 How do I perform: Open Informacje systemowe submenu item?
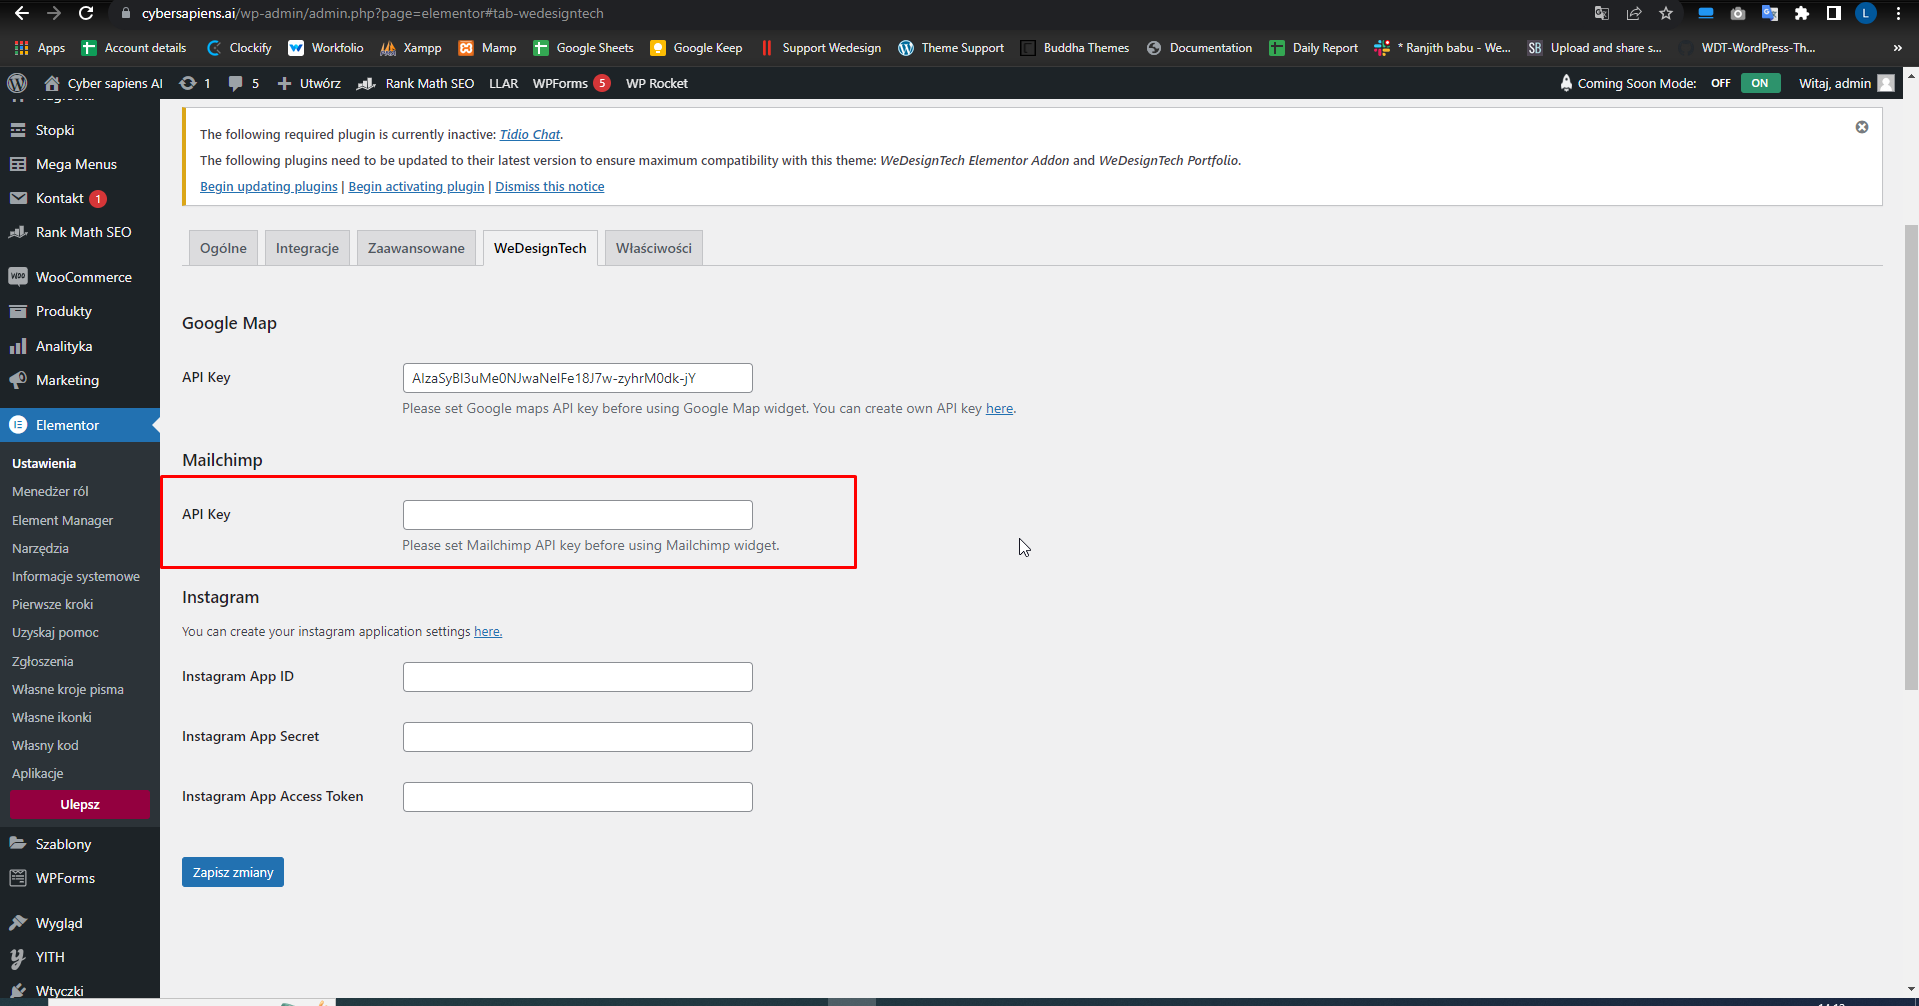76,576
